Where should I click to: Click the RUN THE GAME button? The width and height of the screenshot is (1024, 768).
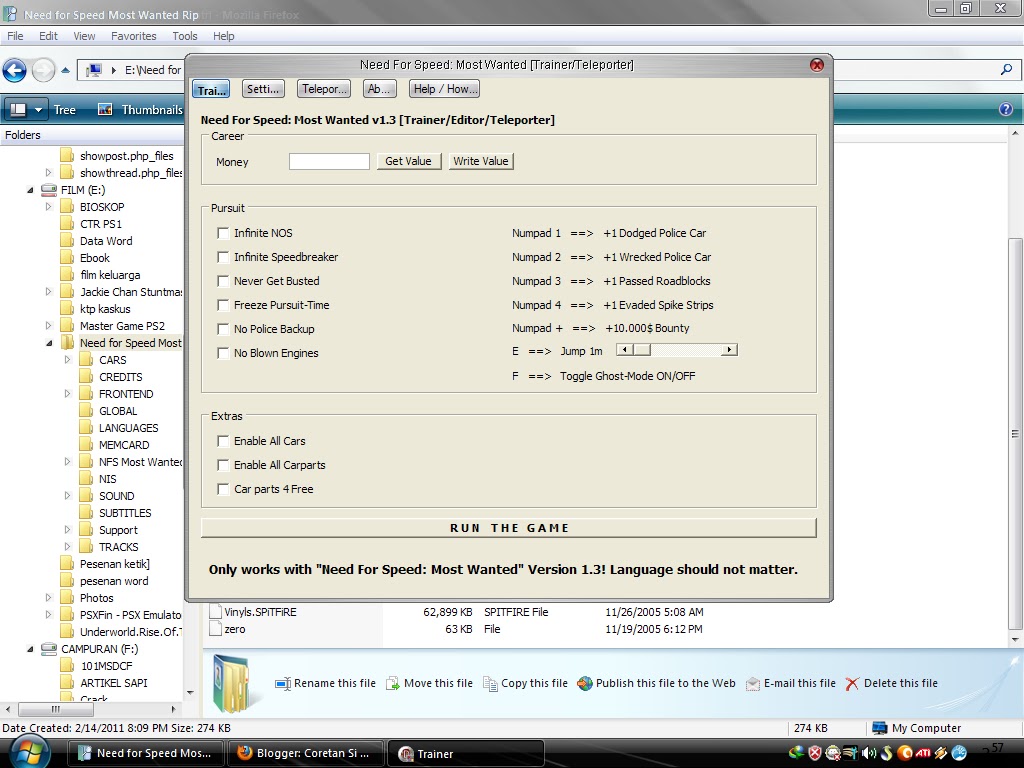pyautogui.click(x=509, y=528)
